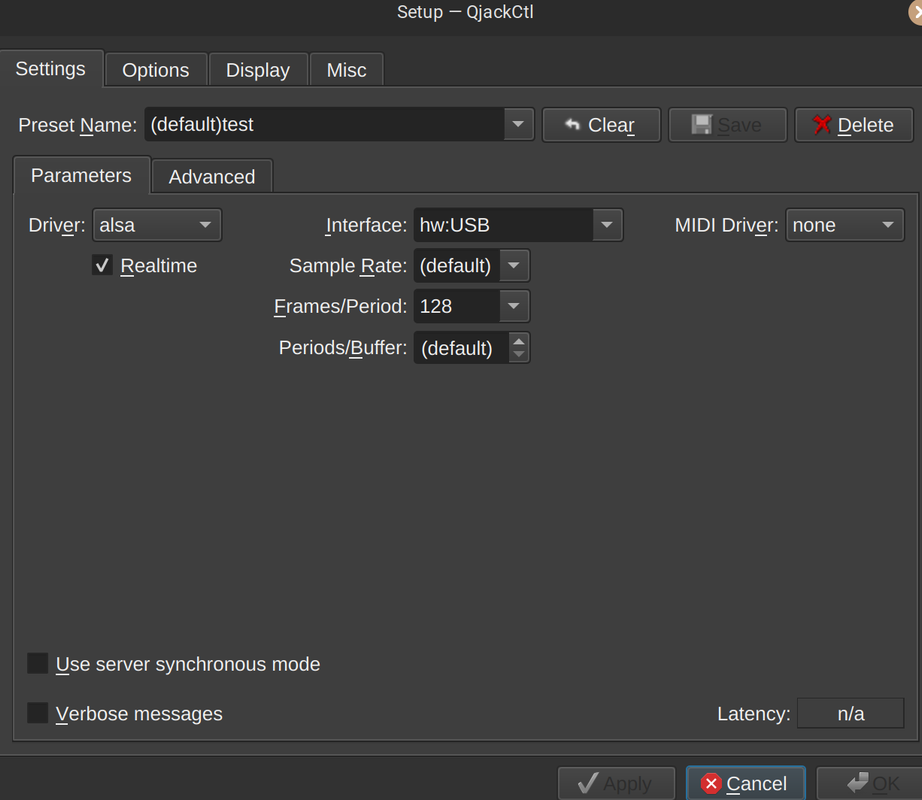922x800 pixels.
Task: Open the Options tab
Action: [156, 70]
